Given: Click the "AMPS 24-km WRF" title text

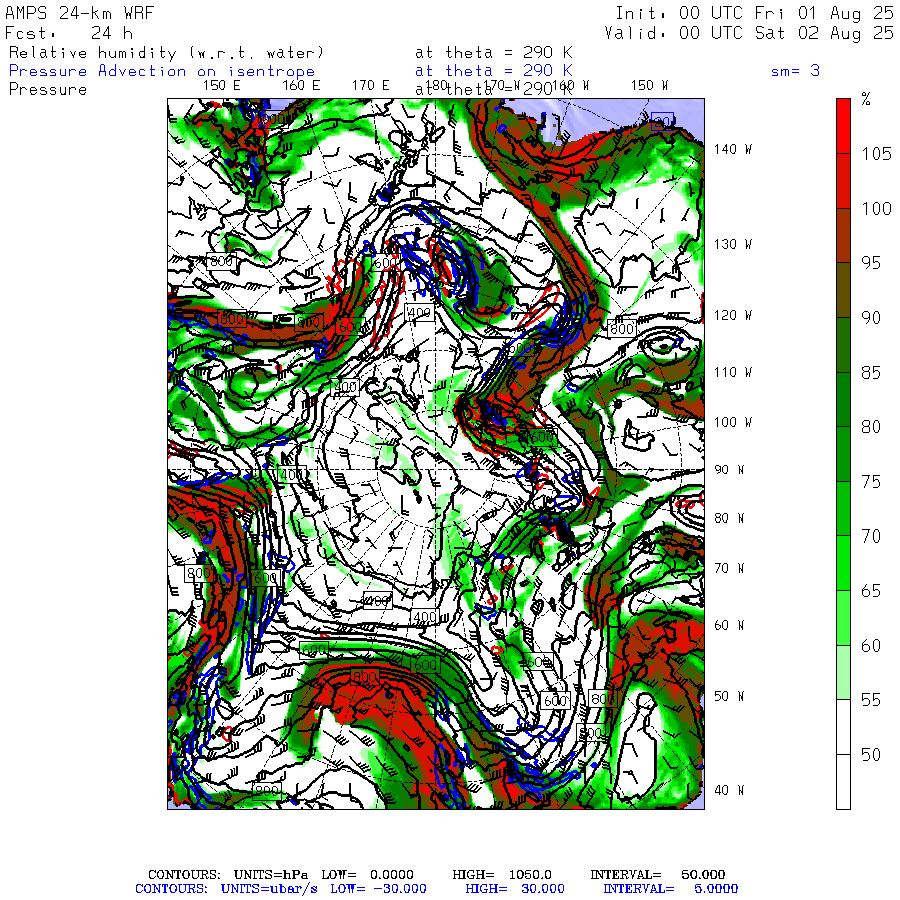Looking at the screenshot, I should click(x=80, y=13).
